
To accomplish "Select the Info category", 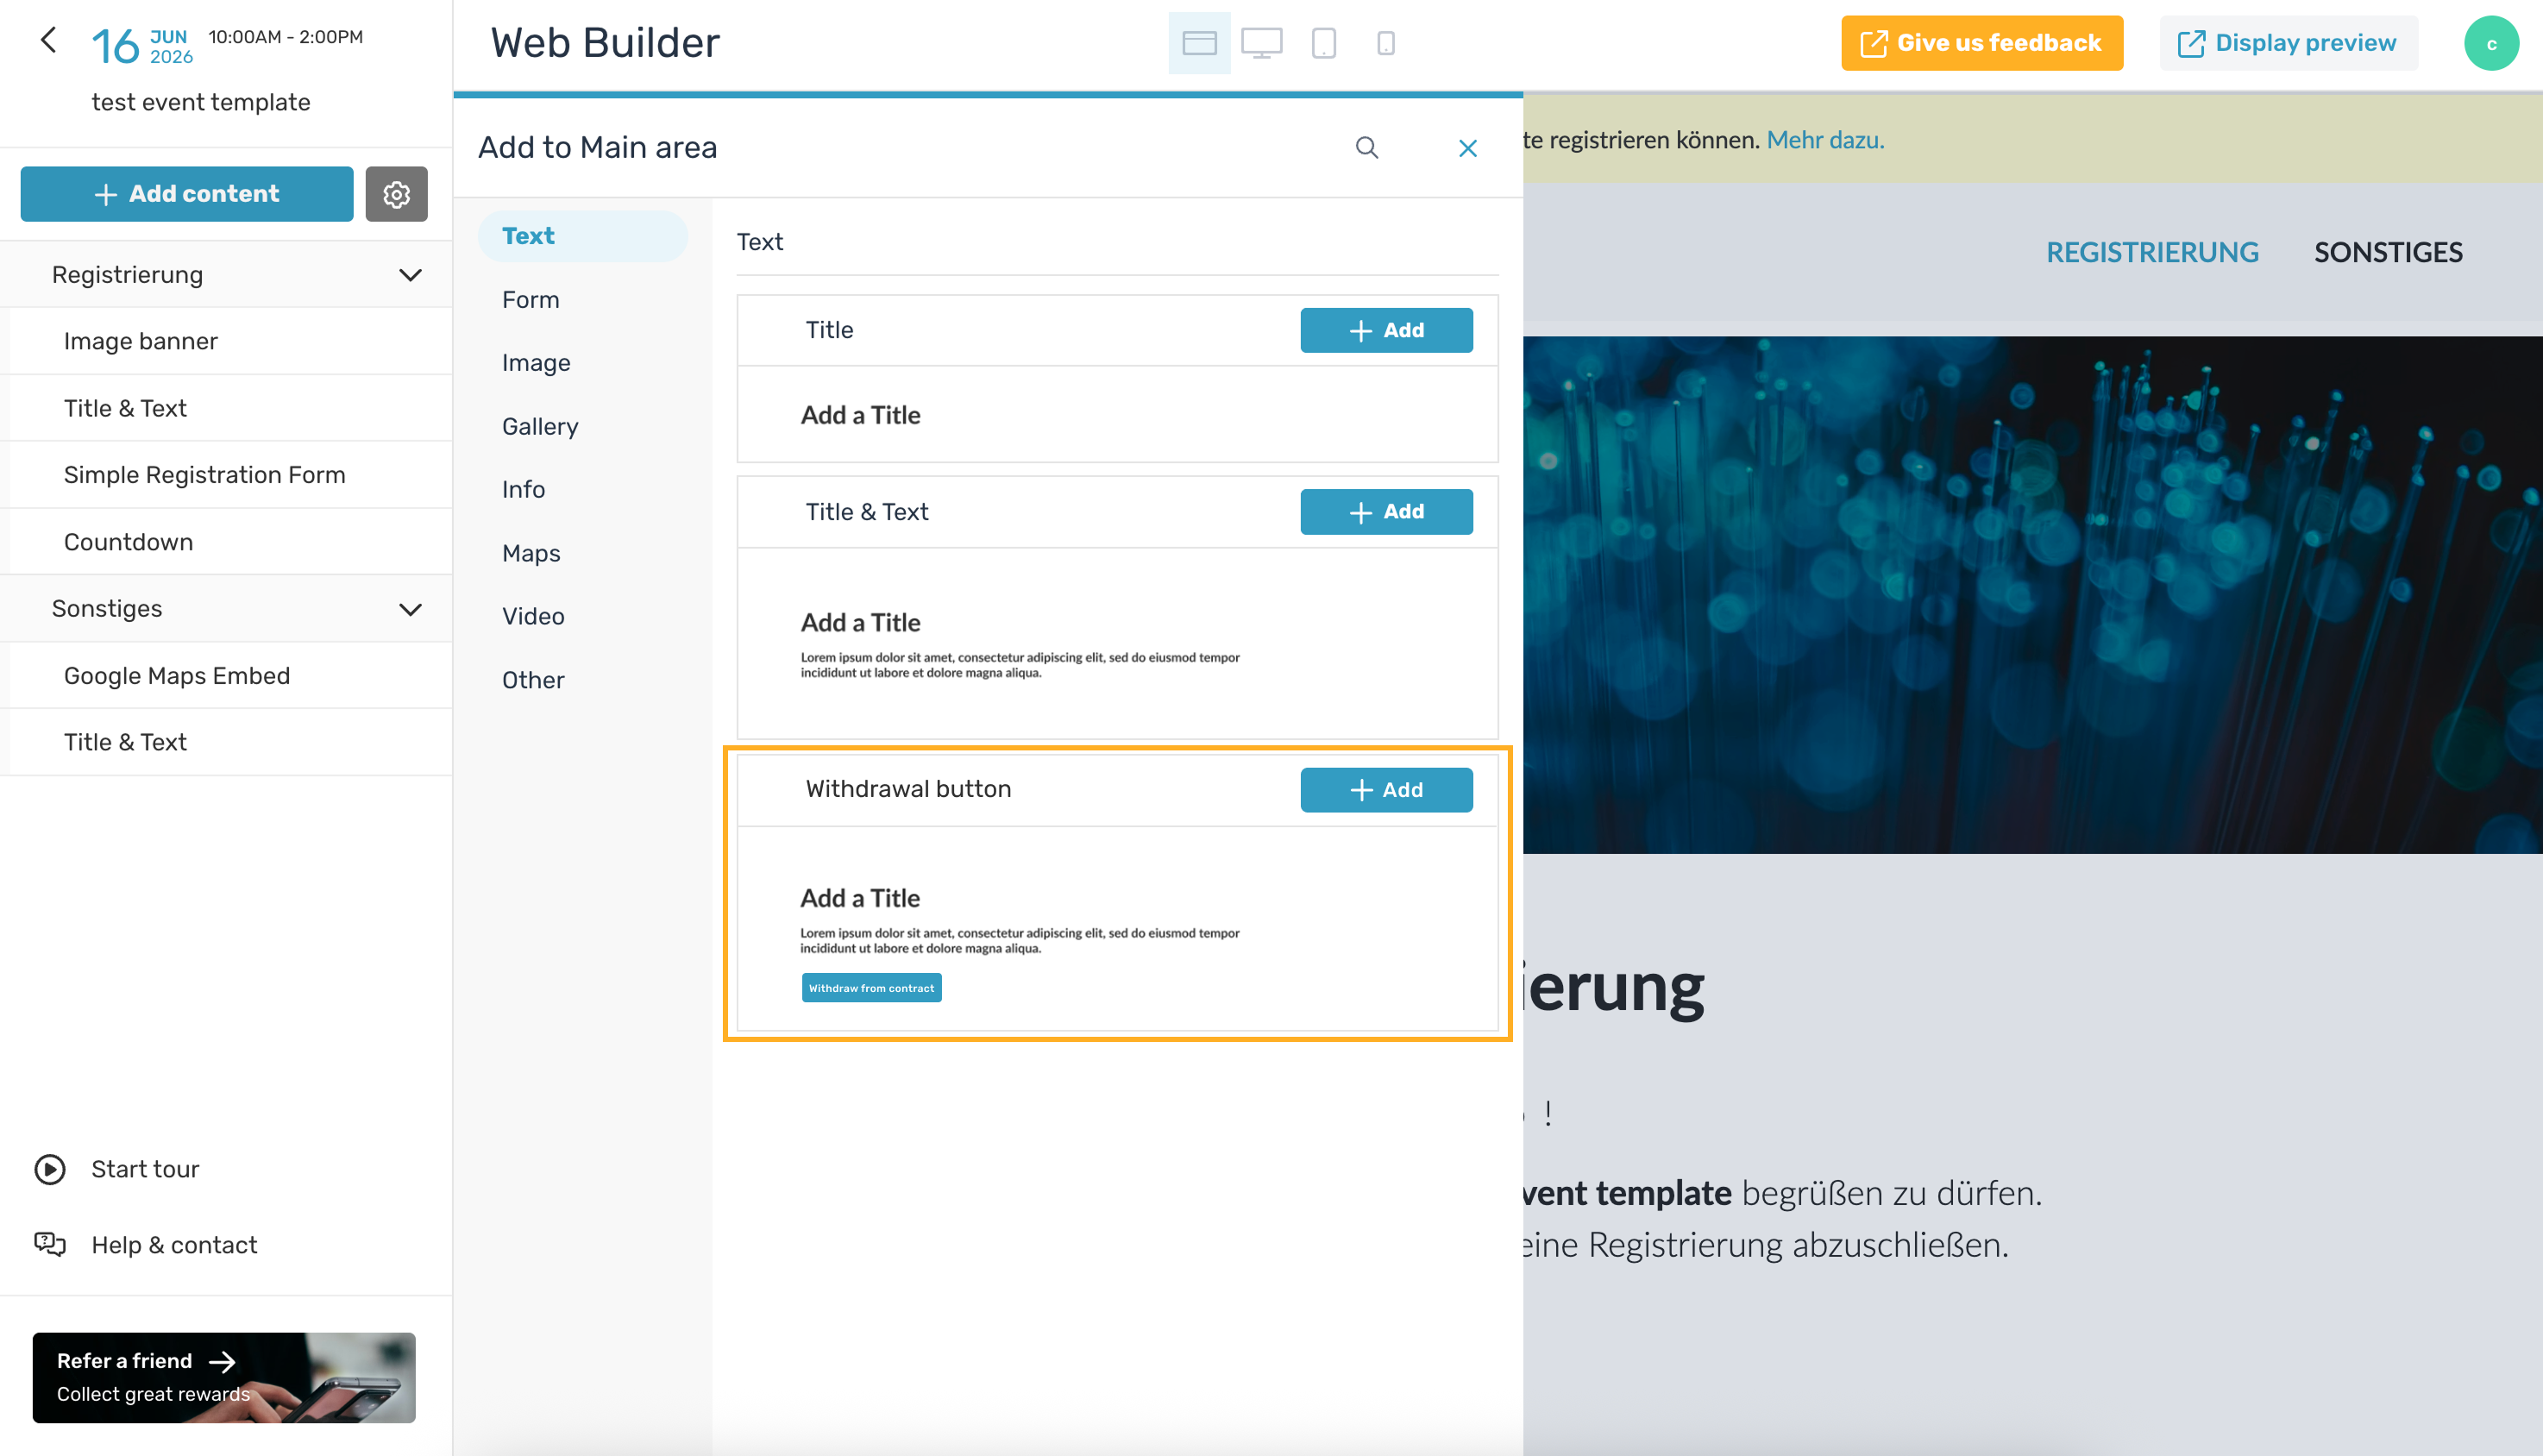I will point(523,490).
